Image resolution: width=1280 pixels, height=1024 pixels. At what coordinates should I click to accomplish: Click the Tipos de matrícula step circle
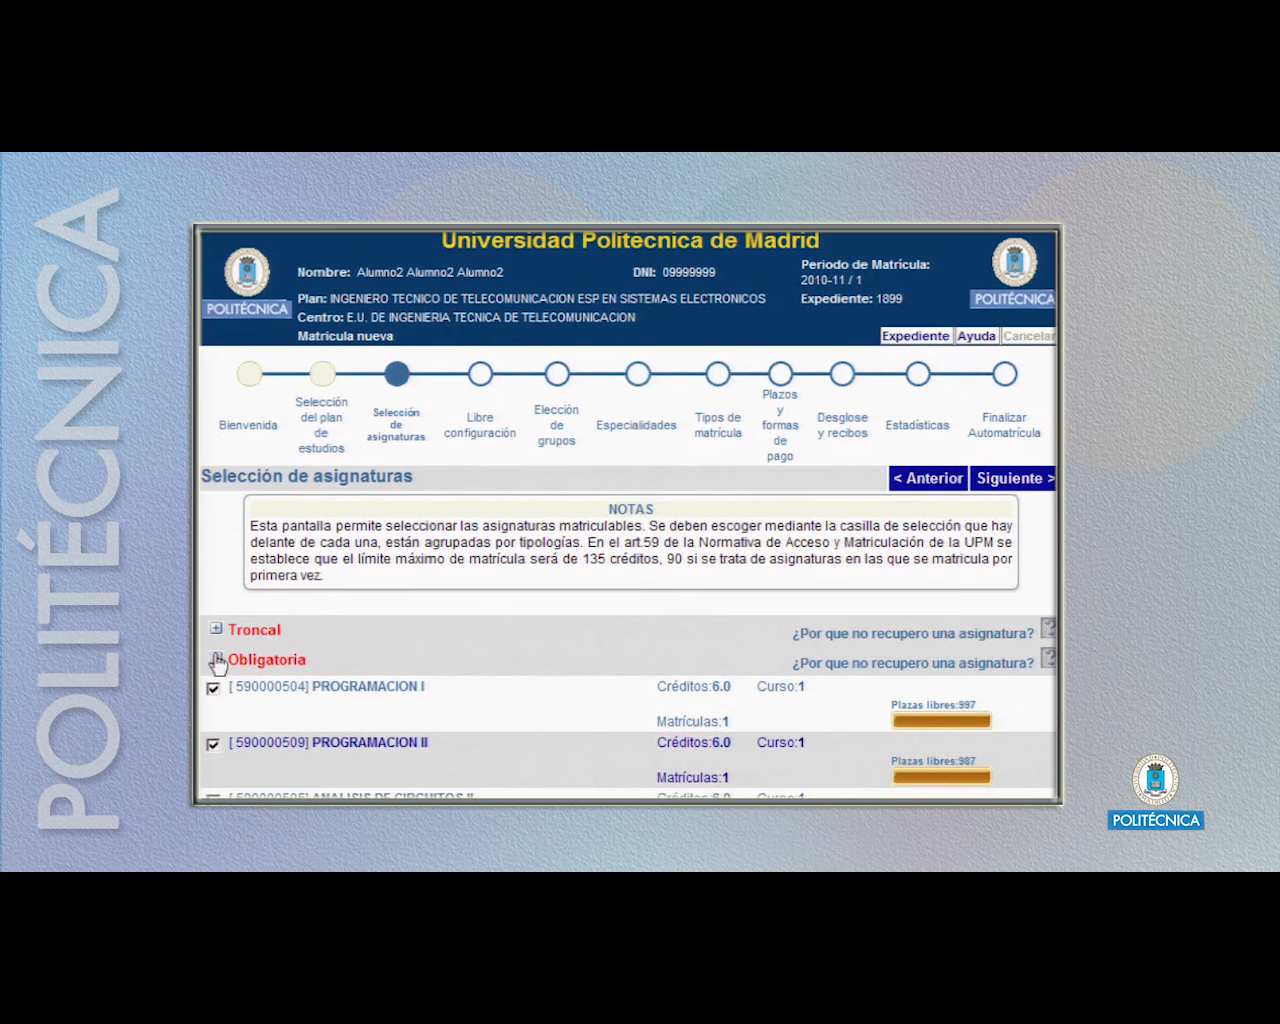pyautogui.click(x=718, y=374)
